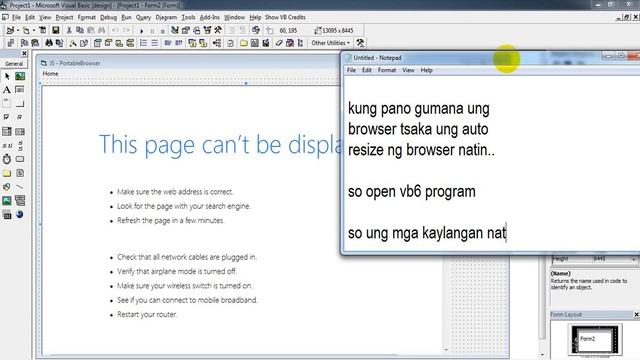Screen dimensions: 640x360
Task: Close the Form Layout panel
Action: pyautogui.click(x=636, y=314)
